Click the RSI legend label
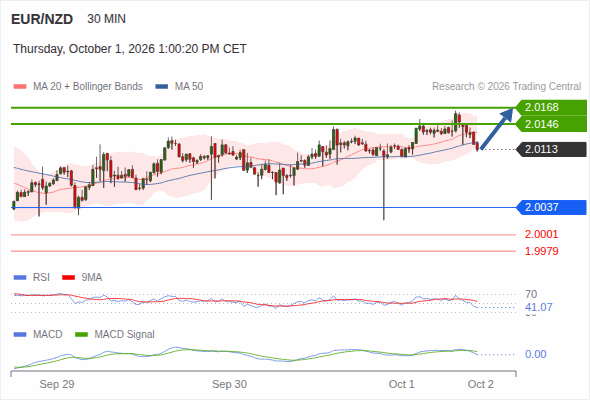The image size is (590, 400). tap(41, 278)
